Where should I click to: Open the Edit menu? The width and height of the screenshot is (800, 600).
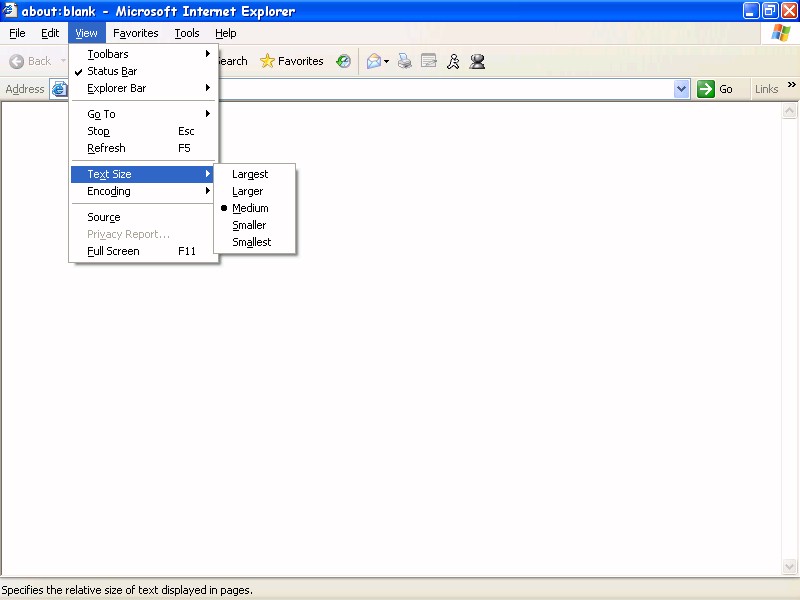click(x=50, y=33)
